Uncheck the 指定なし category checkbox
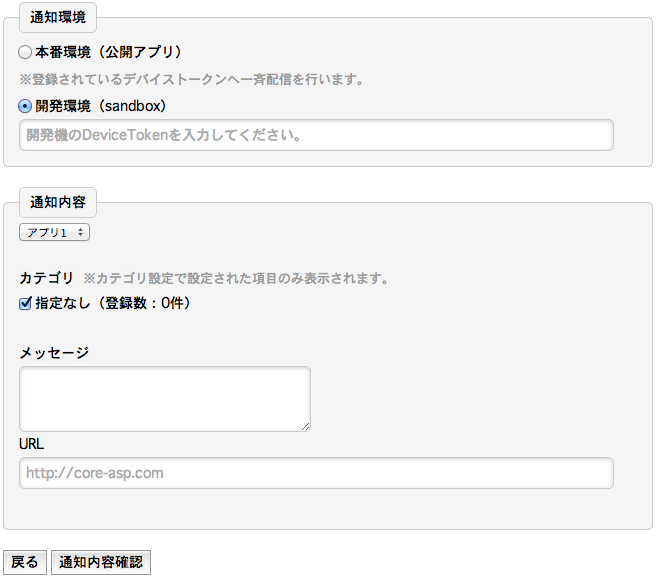658x578 pixels. [25, 303]
